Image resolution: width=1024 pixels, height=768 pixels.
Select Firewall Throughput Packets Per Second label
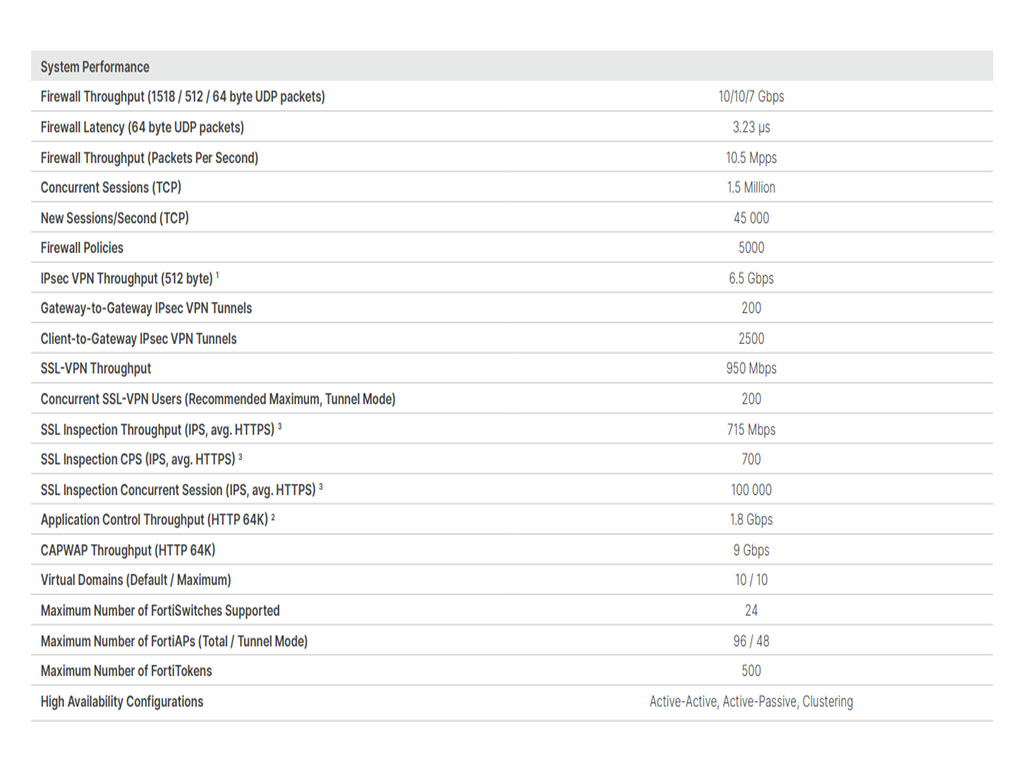(149, 158)
